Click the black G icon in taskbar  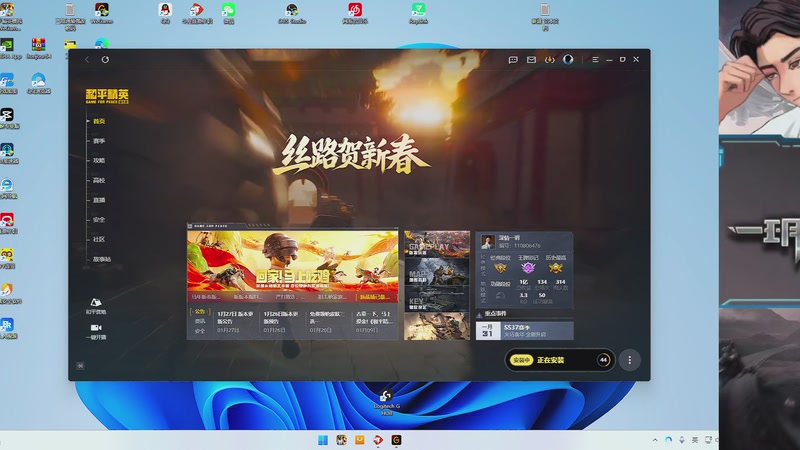(396, 440)
